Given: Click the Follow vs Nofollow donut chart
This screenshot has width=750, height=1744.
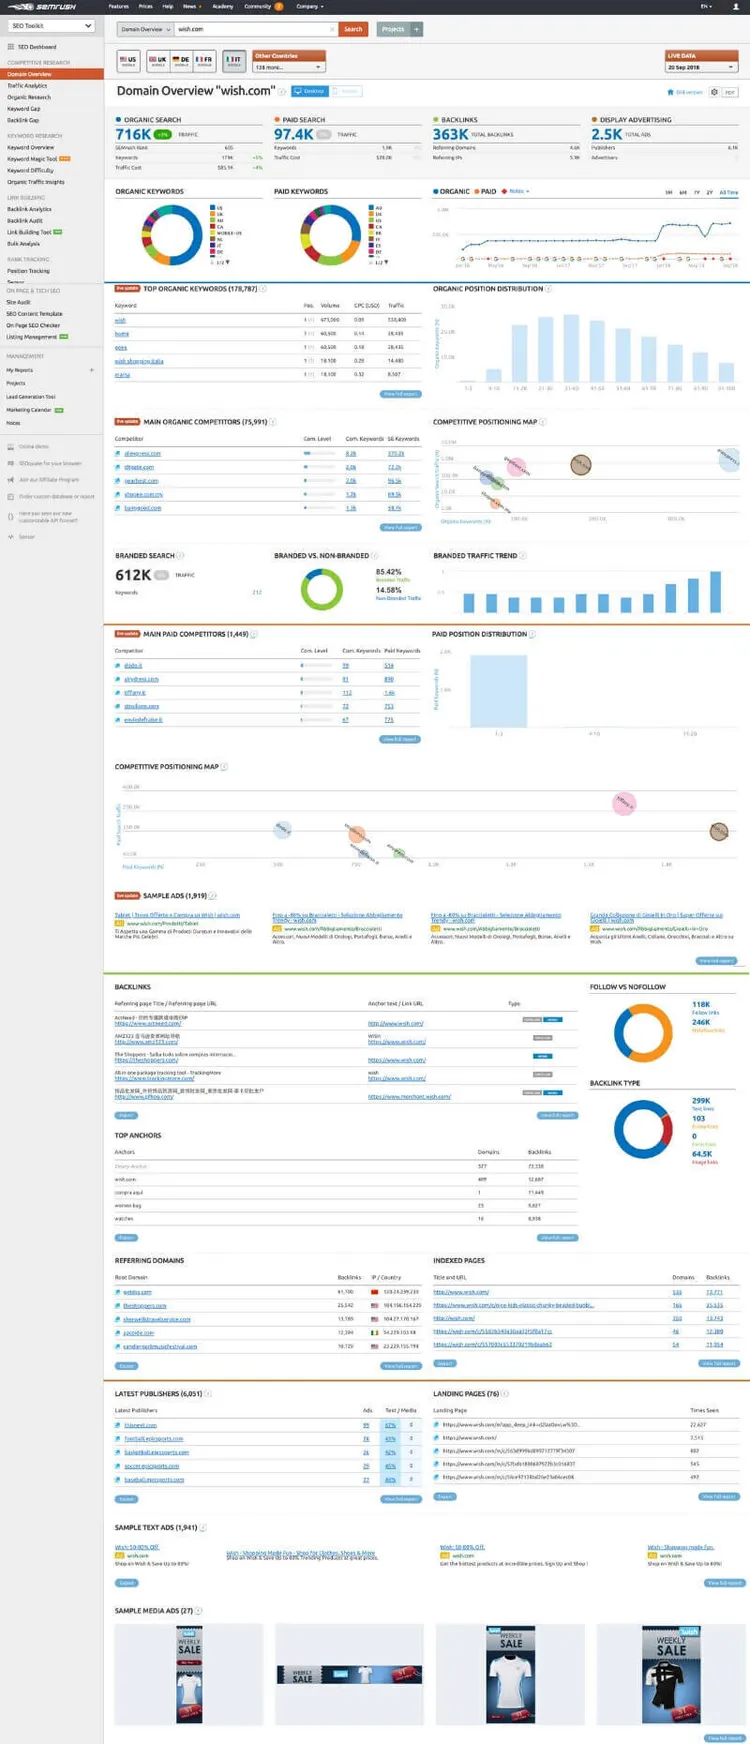Looking at the screenshot, I should pyautogui.click(x=643, y=1034).
